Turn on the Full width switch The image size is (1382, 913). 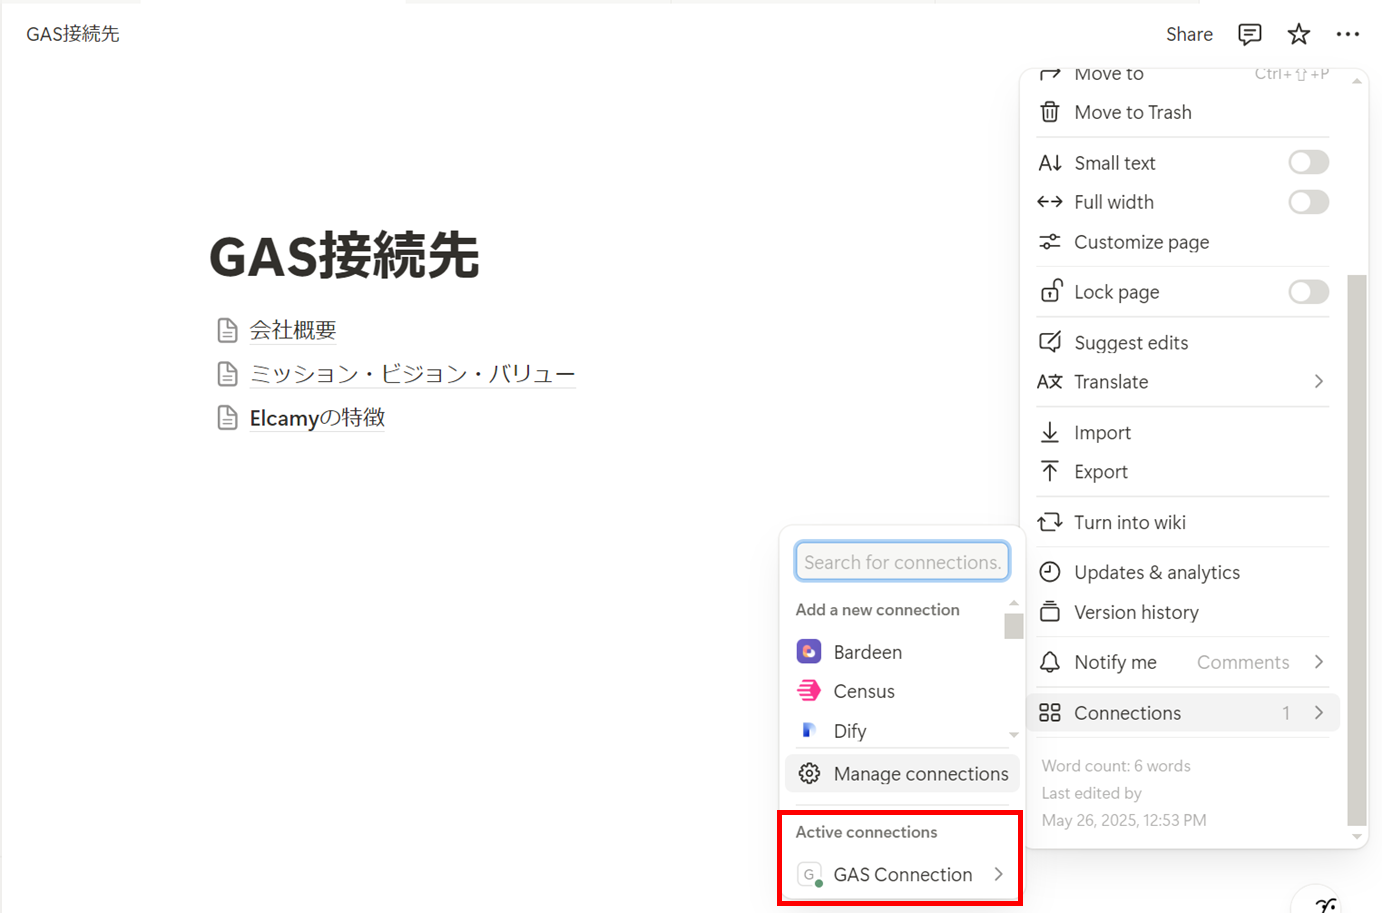[1307, 202]
